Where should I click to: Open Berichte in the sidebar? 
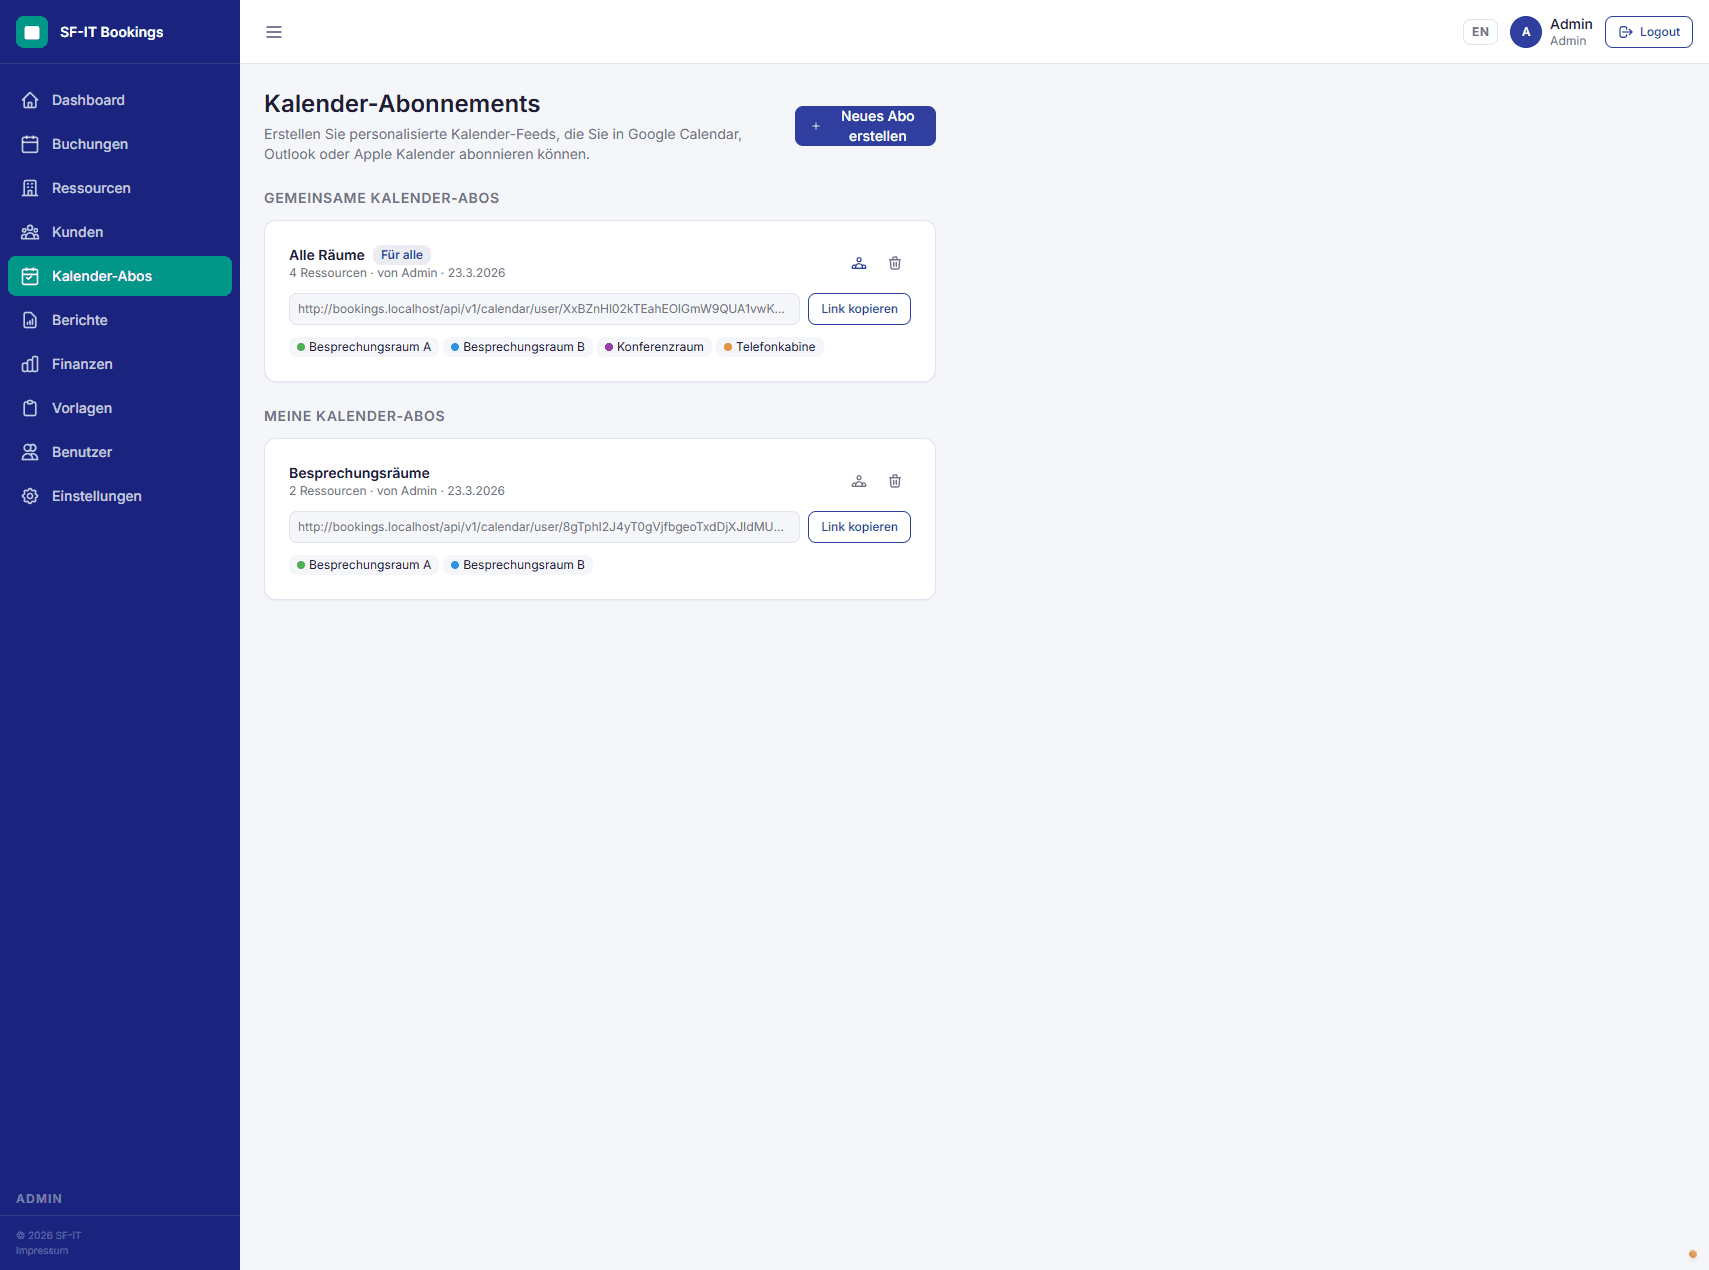(x=120, y=320)
